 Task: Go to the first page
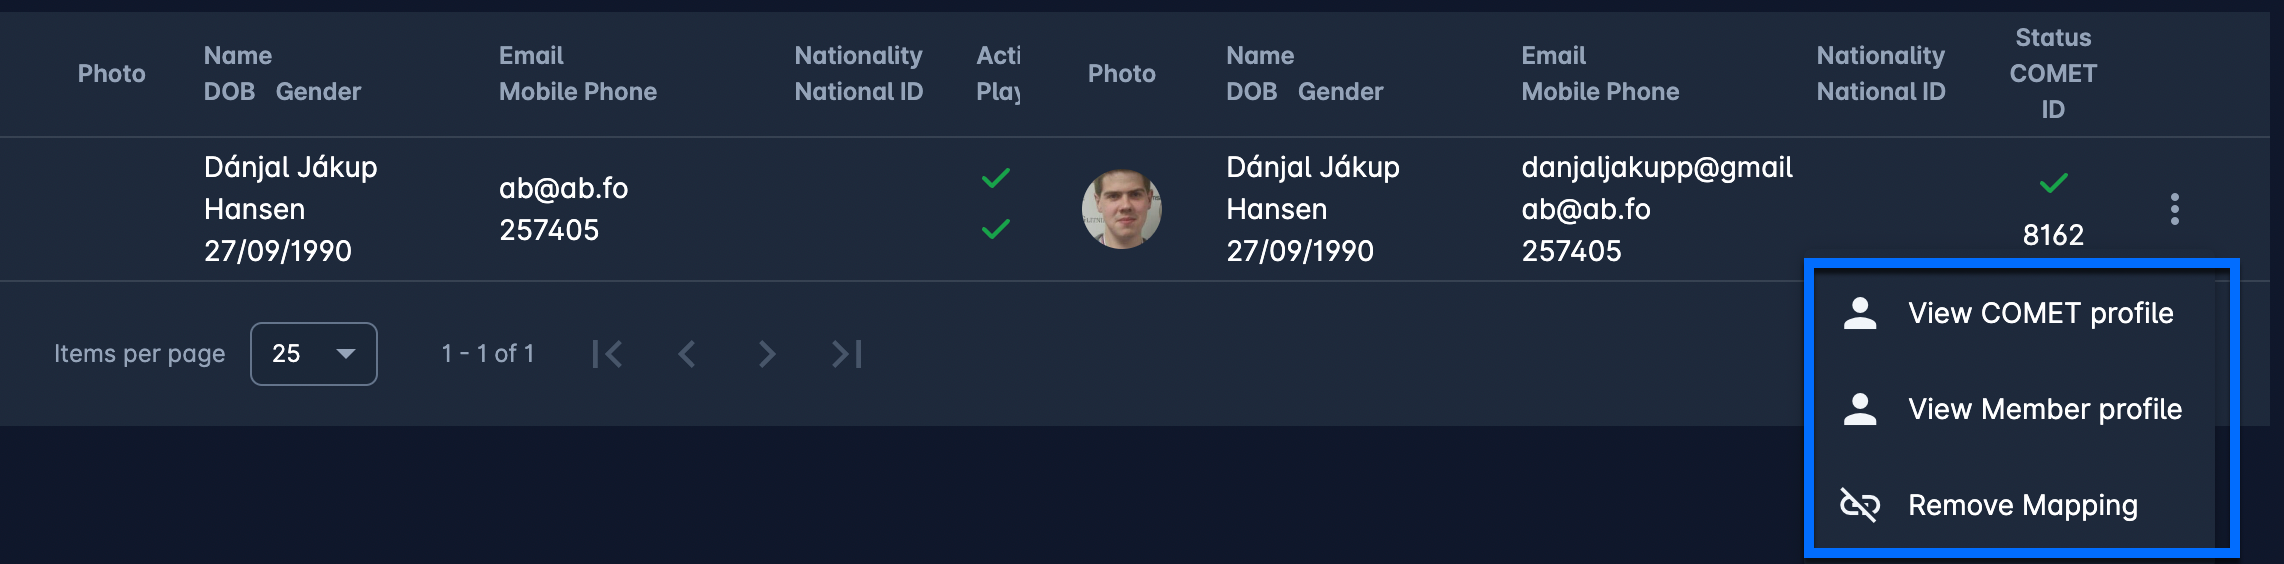(x=607, y=354)
